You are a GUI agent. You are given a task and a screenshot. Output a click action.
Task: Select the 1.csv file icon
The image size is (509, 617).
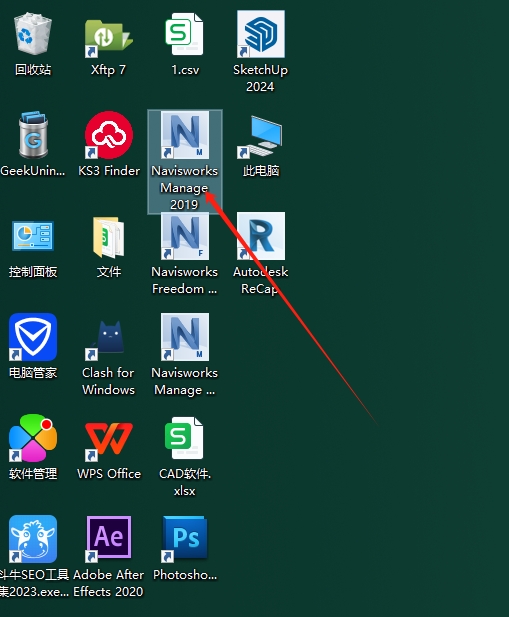coord(184,34)
